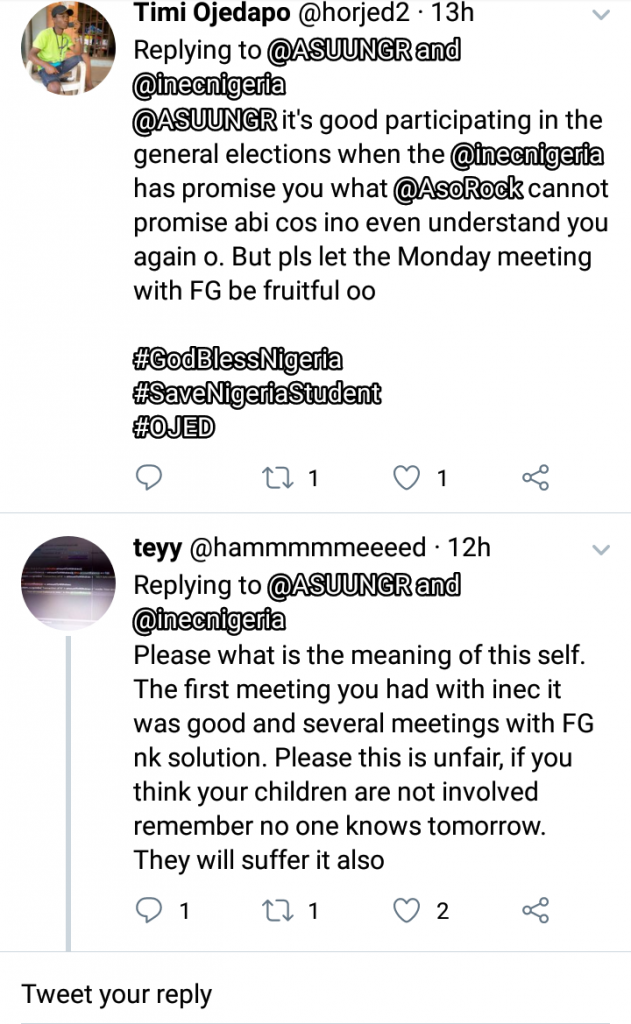Screen dimensions: 631x1024
Task: Open the #GodBlessNigeria hashtag
Action: click(x=237, y=358)
